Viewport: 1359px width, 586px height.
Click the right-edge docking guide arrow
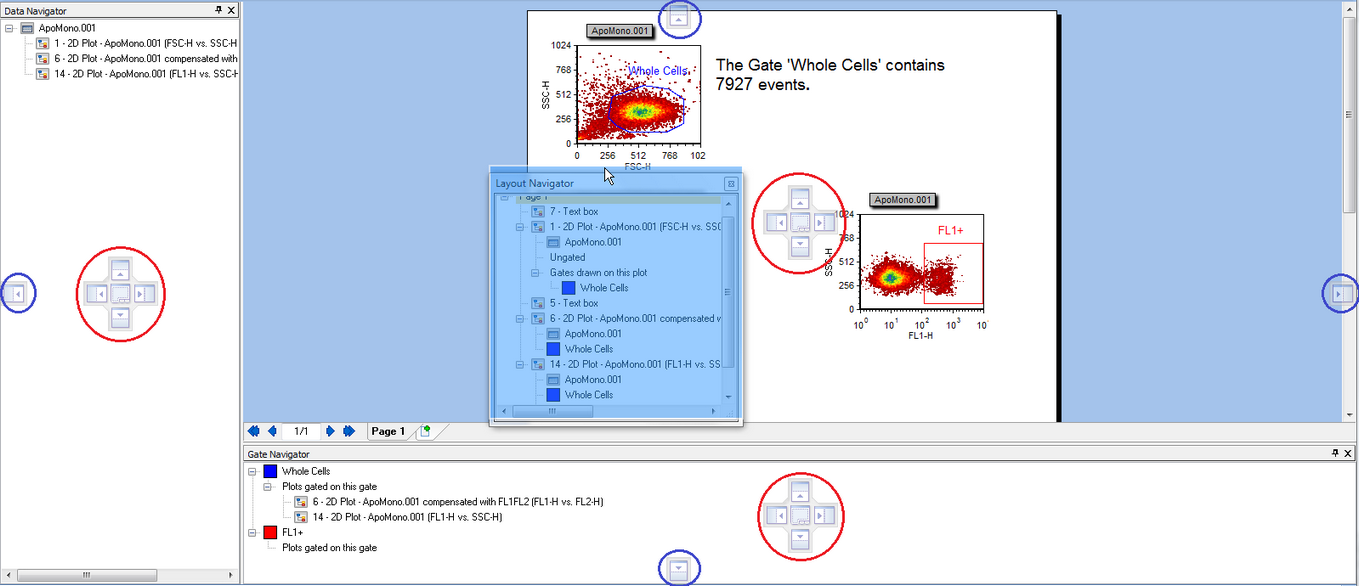coord(1340,294)
